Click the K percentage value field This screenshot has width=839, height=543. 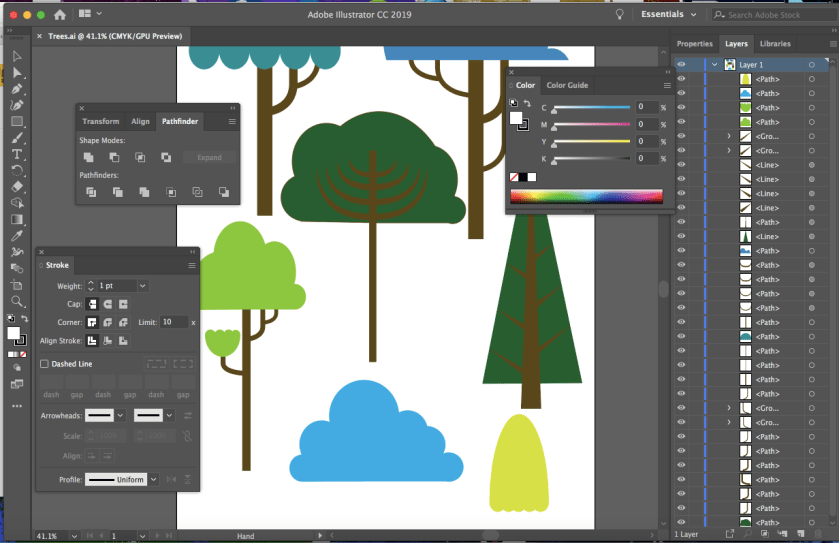[x=646, y=158]
